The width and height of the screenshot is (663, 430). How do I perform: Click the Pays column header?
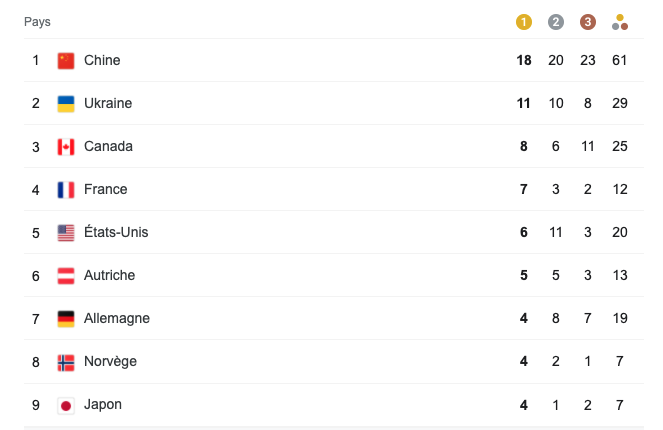click(x=37, y=22)
